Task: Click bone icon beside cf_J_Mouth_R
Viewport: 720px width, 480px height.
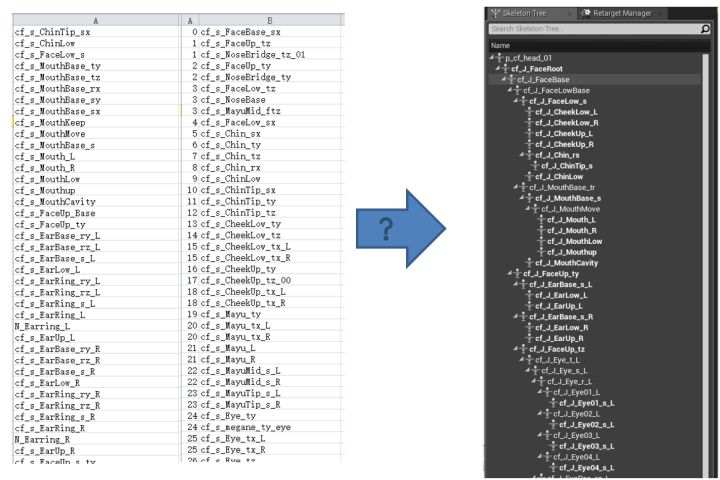Action: click(x=541, y=231)
